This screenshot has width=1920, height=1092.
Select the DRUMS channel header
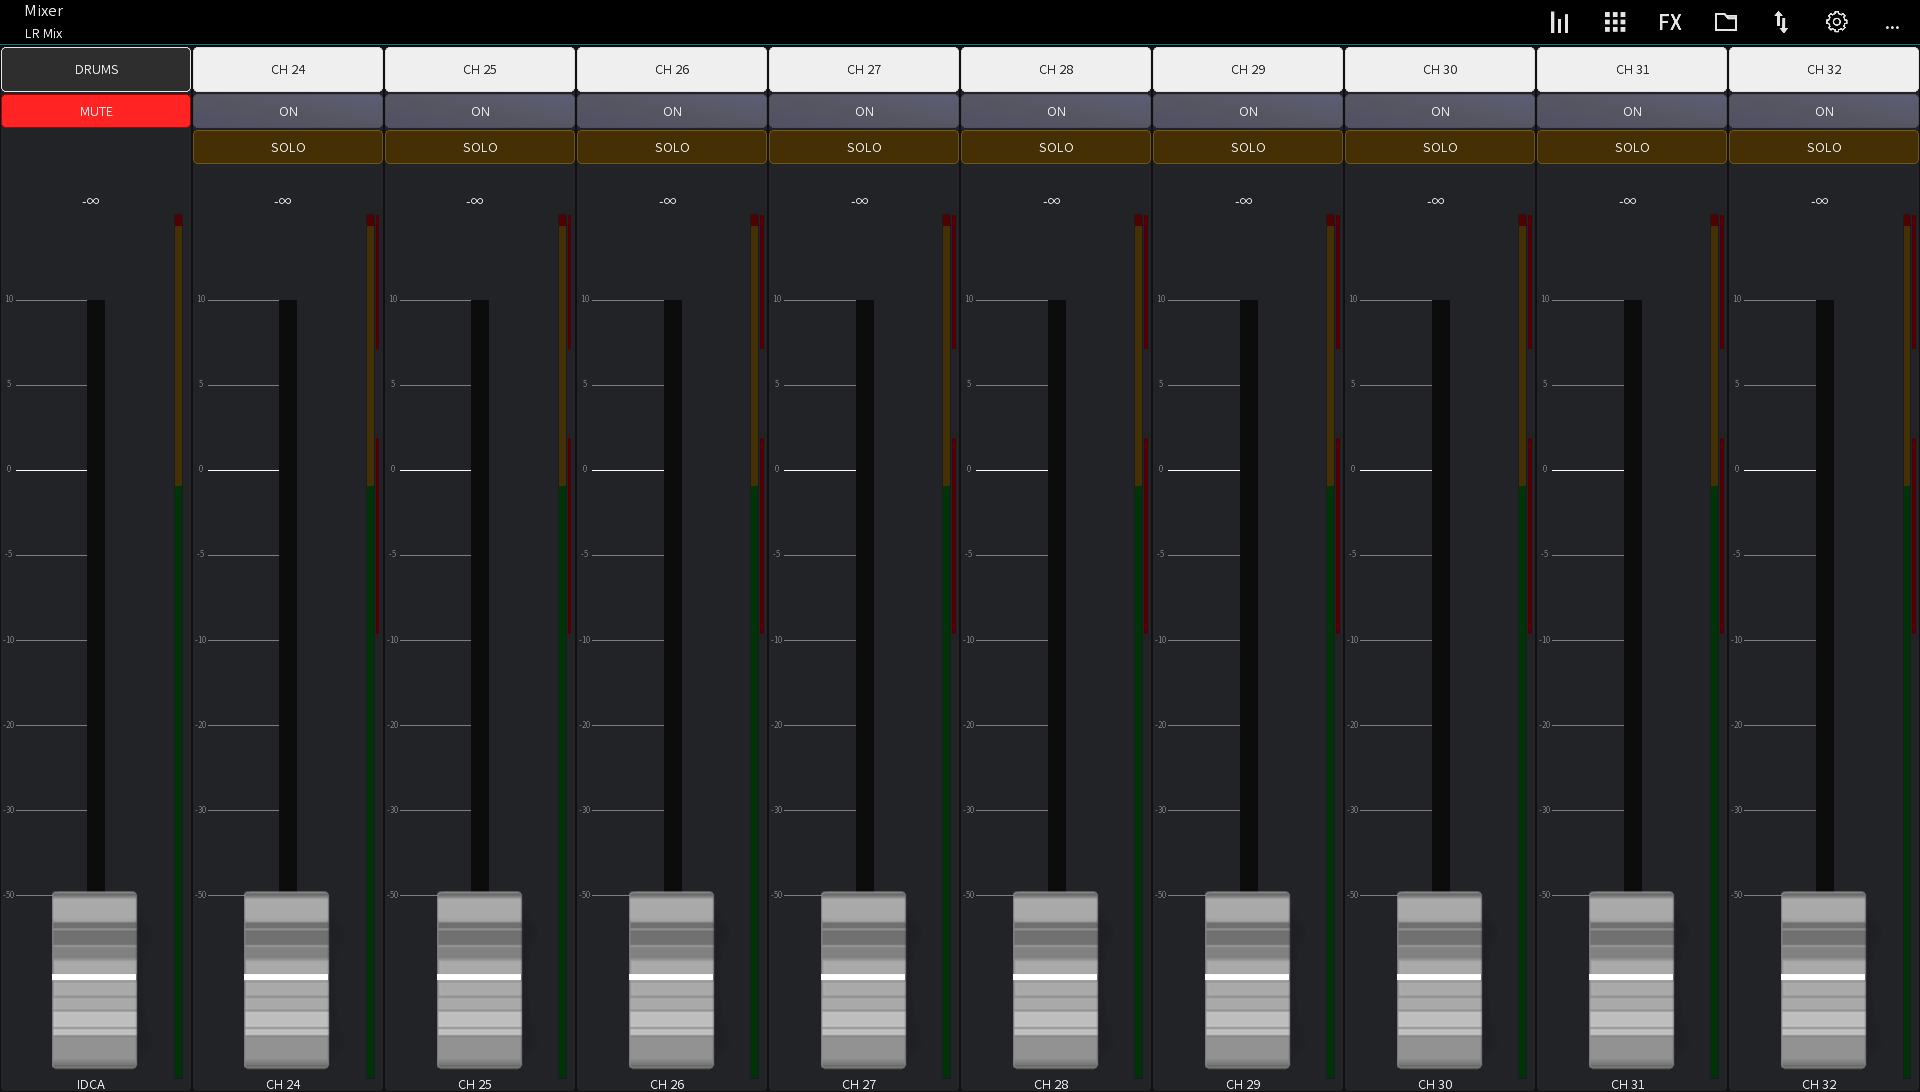click(x=95, y=69)
